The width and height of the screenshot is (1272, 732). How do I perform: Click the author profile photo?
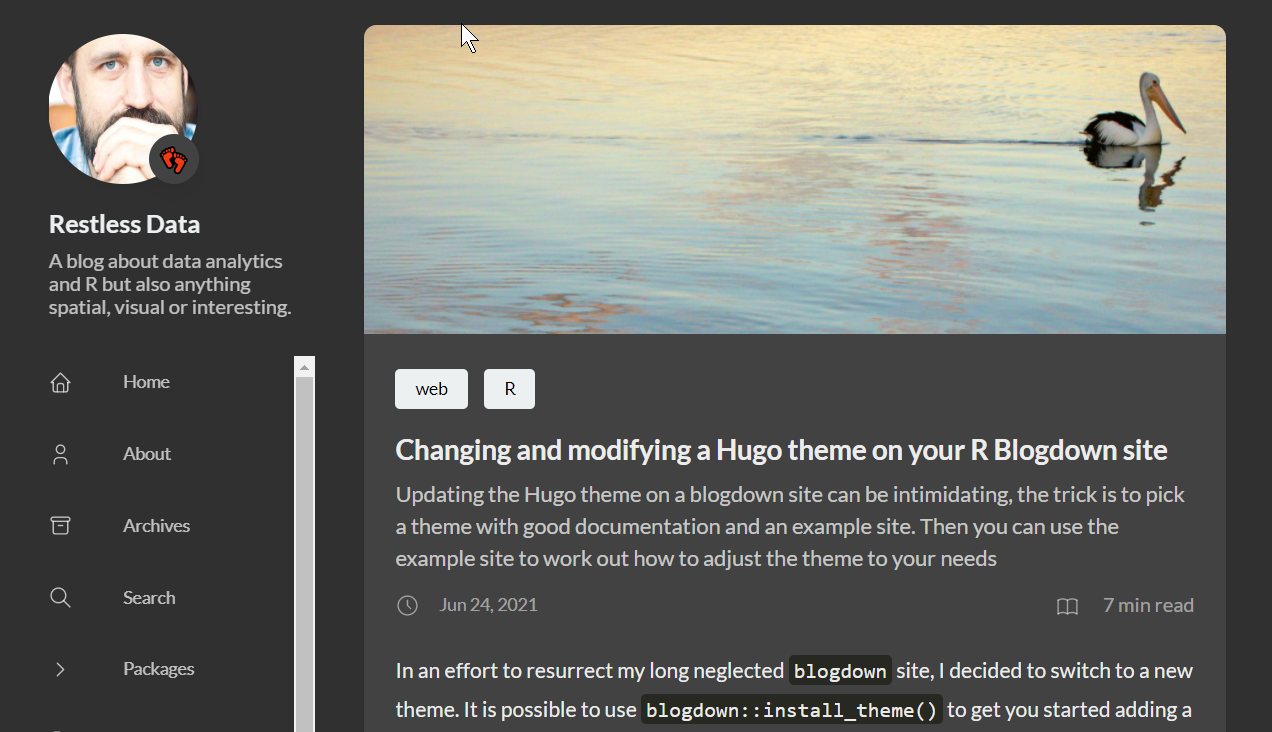122,109
